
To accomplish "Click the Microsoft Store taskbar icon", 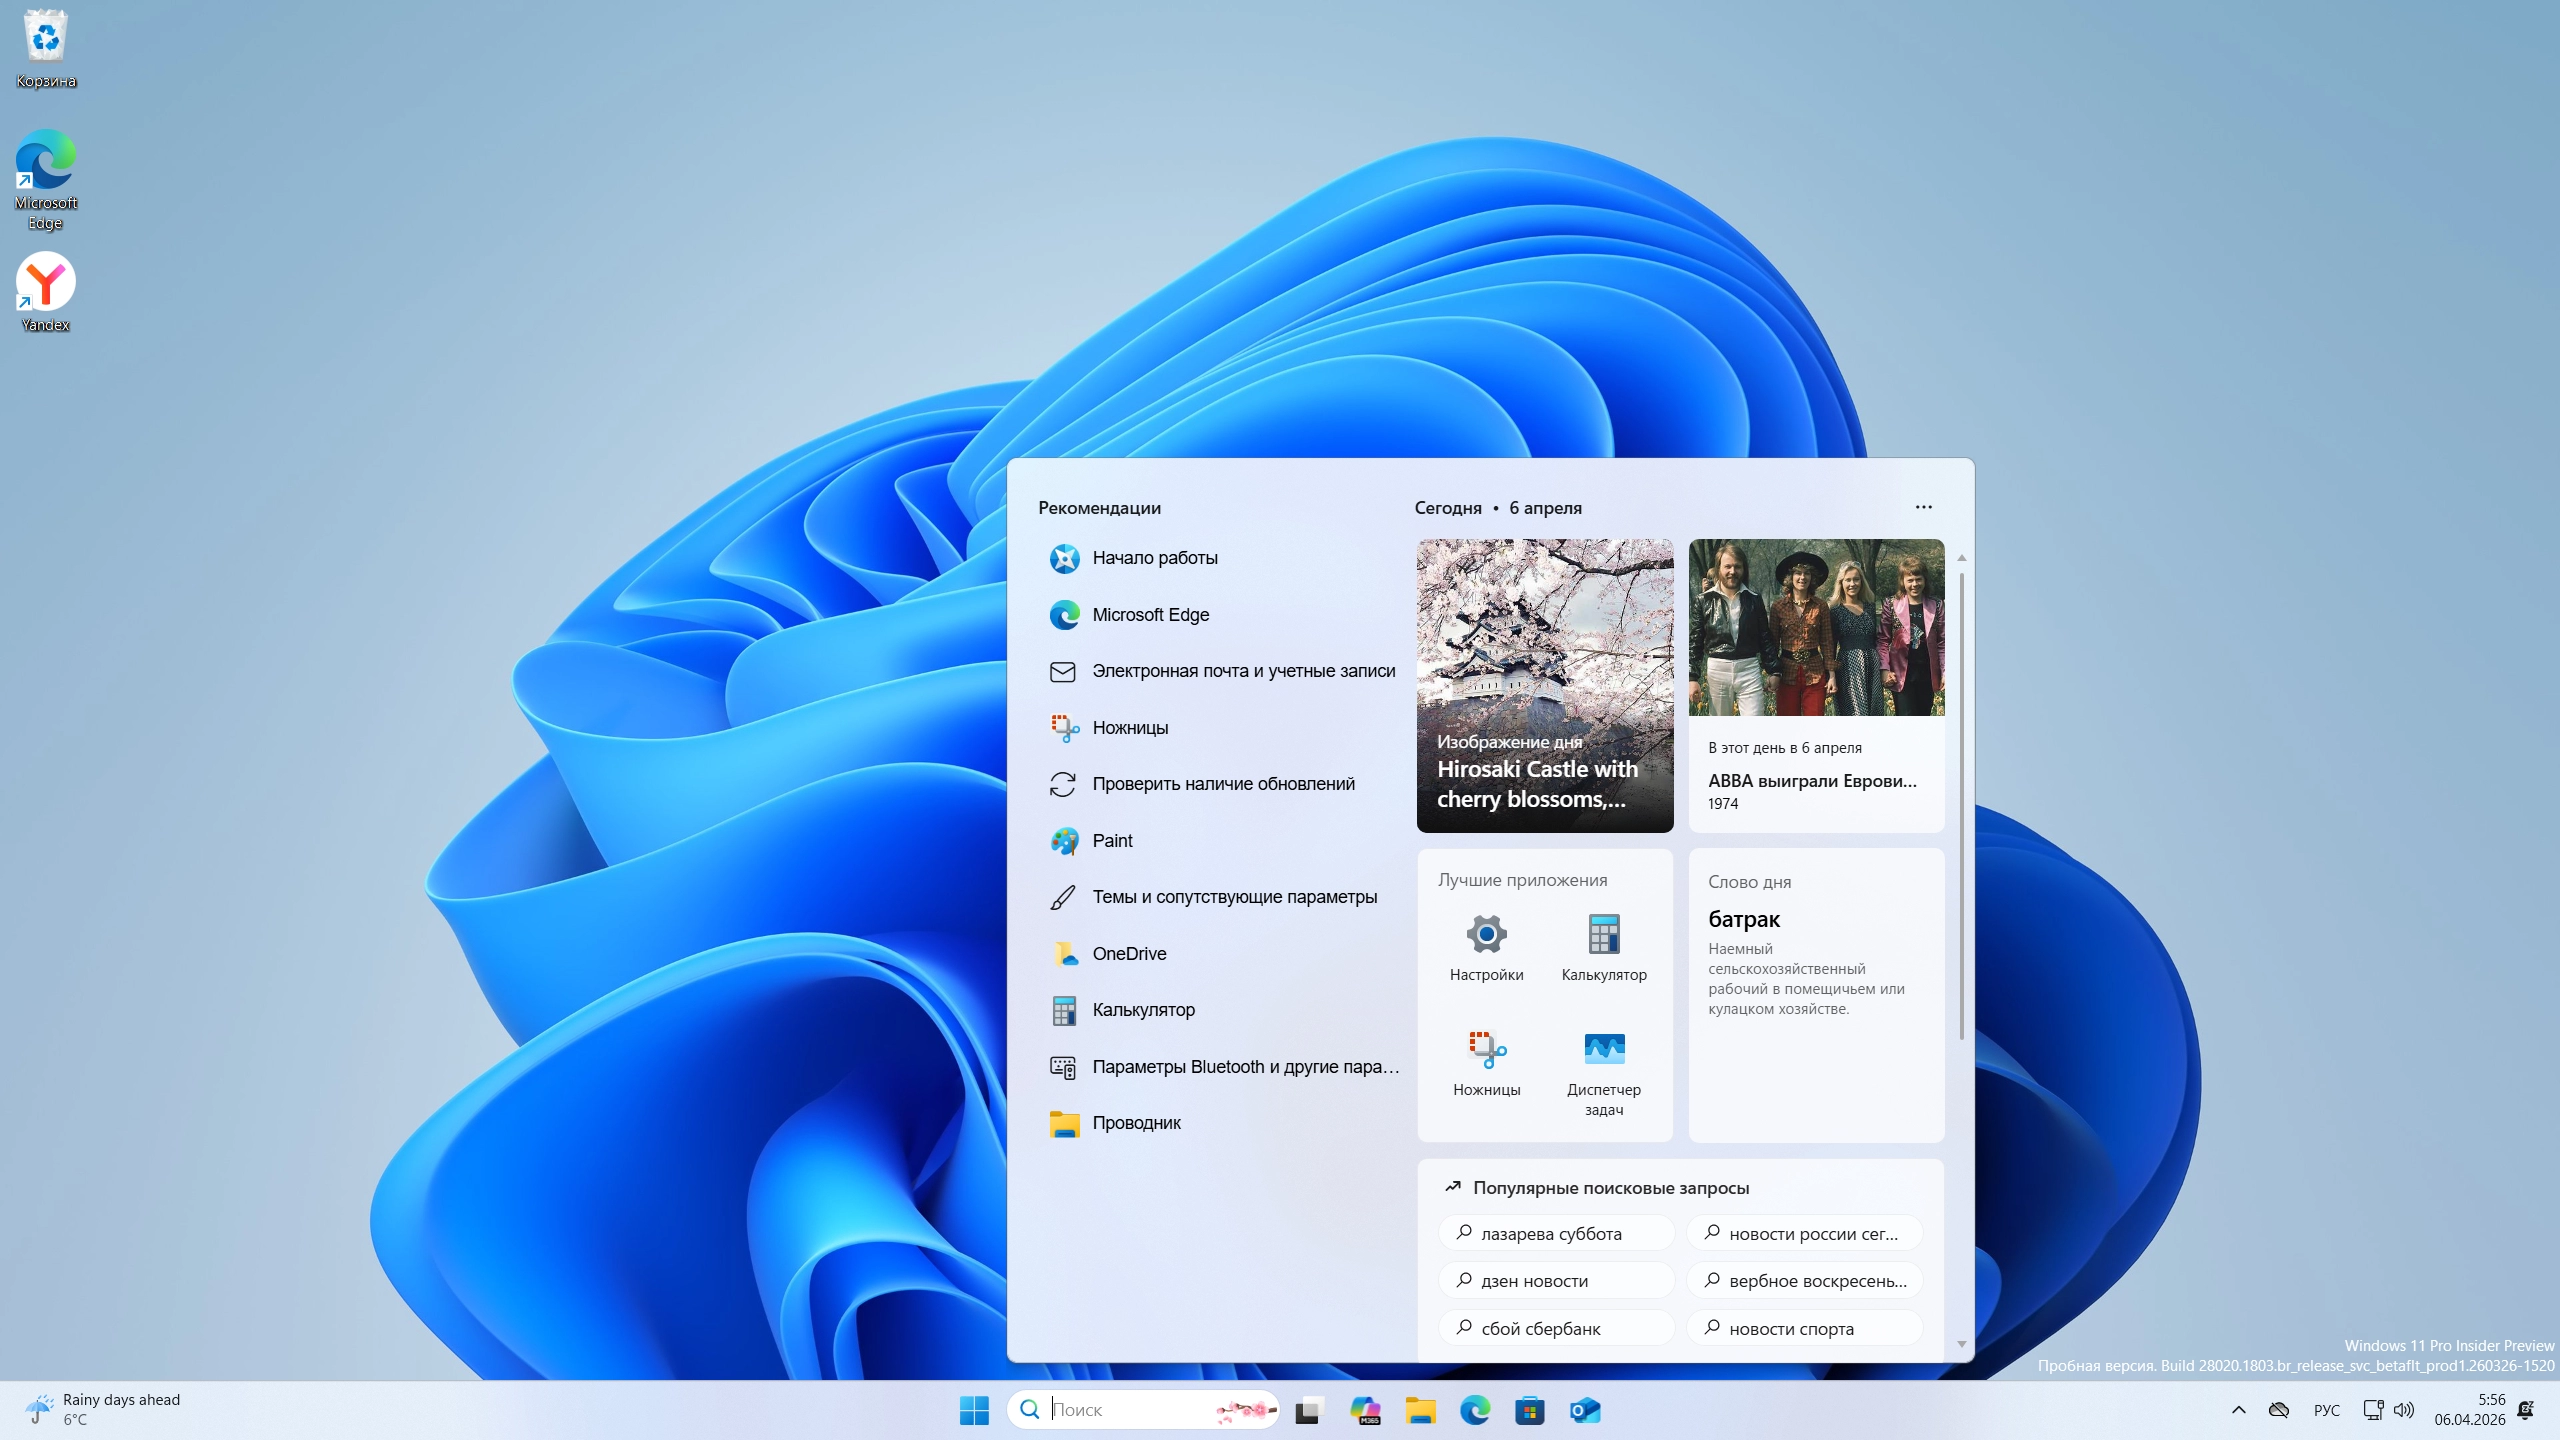I will (1529, 1410).
